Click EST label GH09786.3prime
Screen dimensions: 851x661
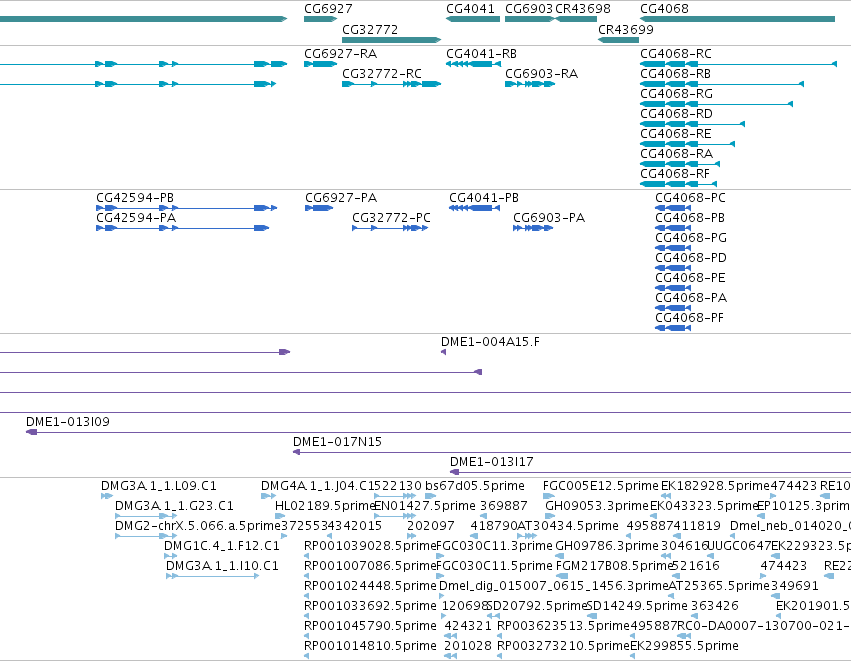click(607, 546)
